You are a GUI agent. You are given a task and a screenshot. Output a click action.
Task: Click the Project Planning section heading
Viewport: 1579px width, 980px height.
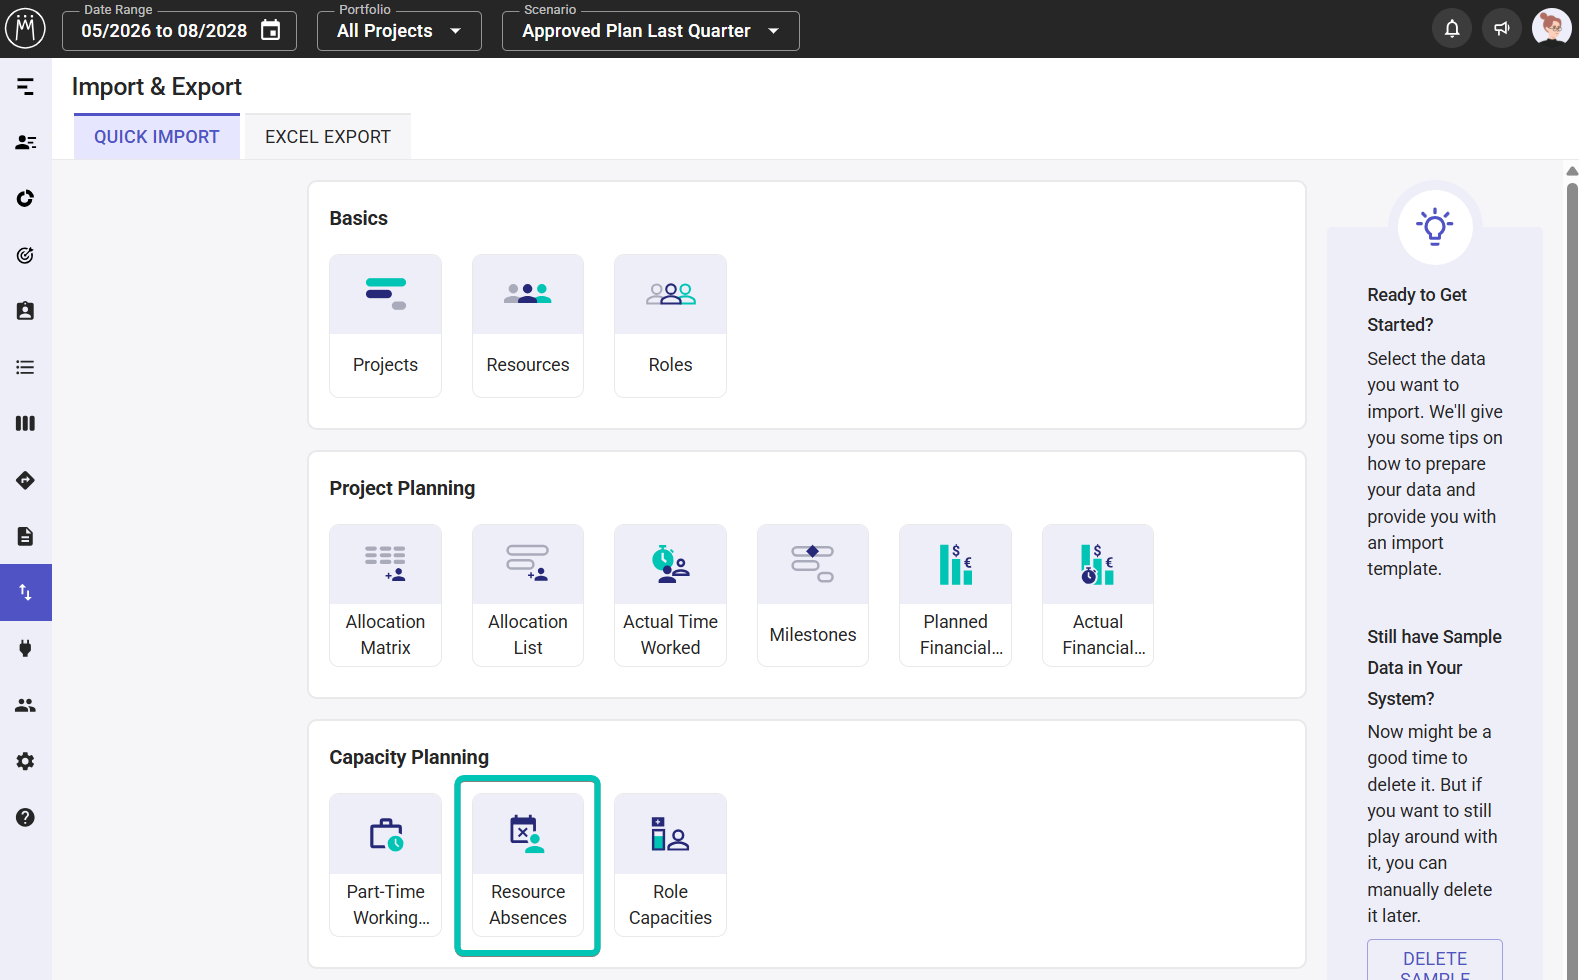tap(402, 488)
